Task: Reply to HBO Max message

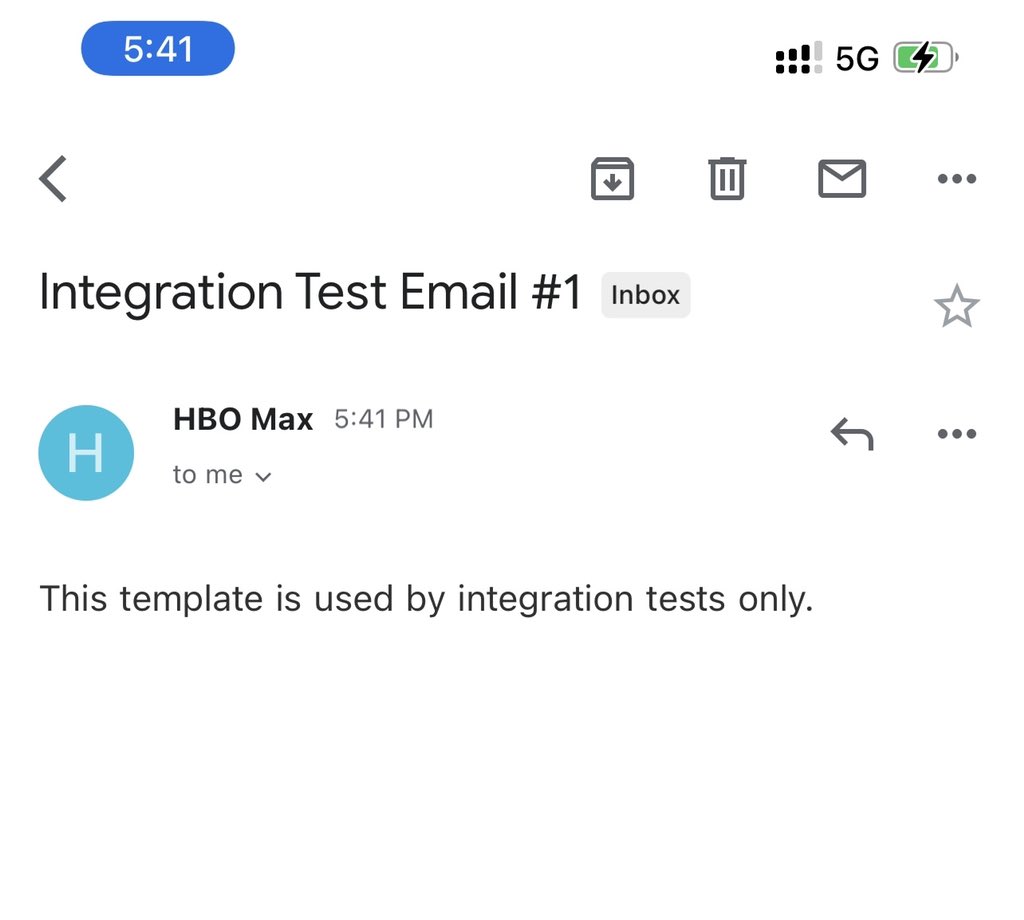Action: coord(852,434)
